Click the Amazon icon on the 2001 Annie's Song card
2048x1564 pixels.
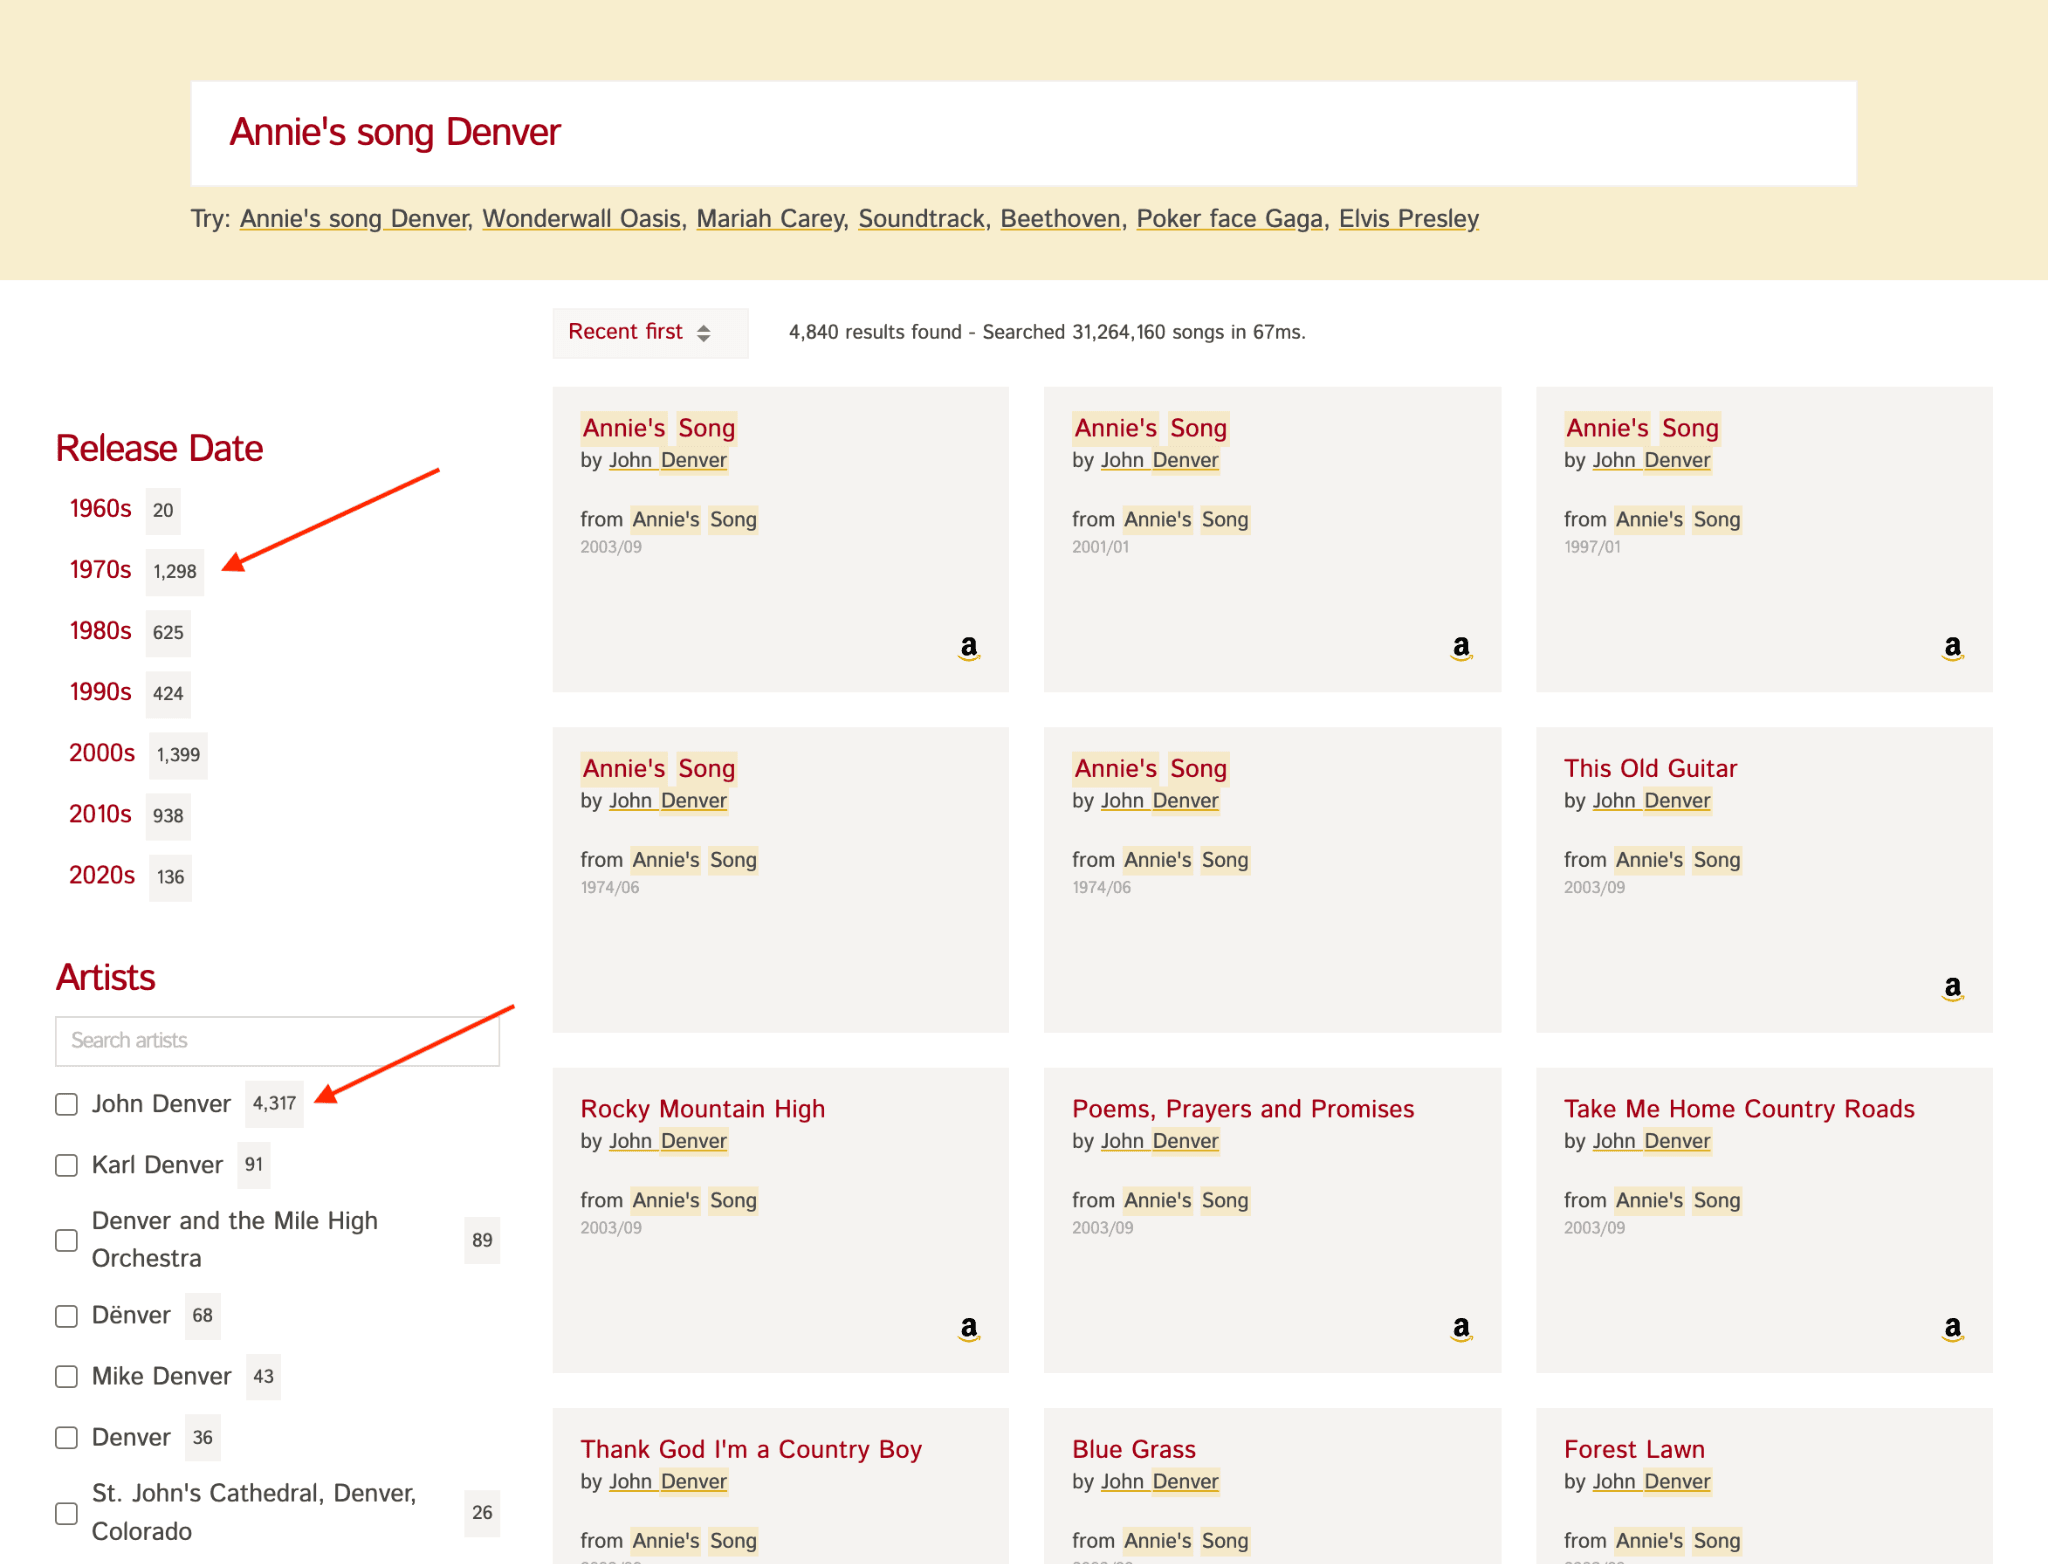pos(1460,649)
